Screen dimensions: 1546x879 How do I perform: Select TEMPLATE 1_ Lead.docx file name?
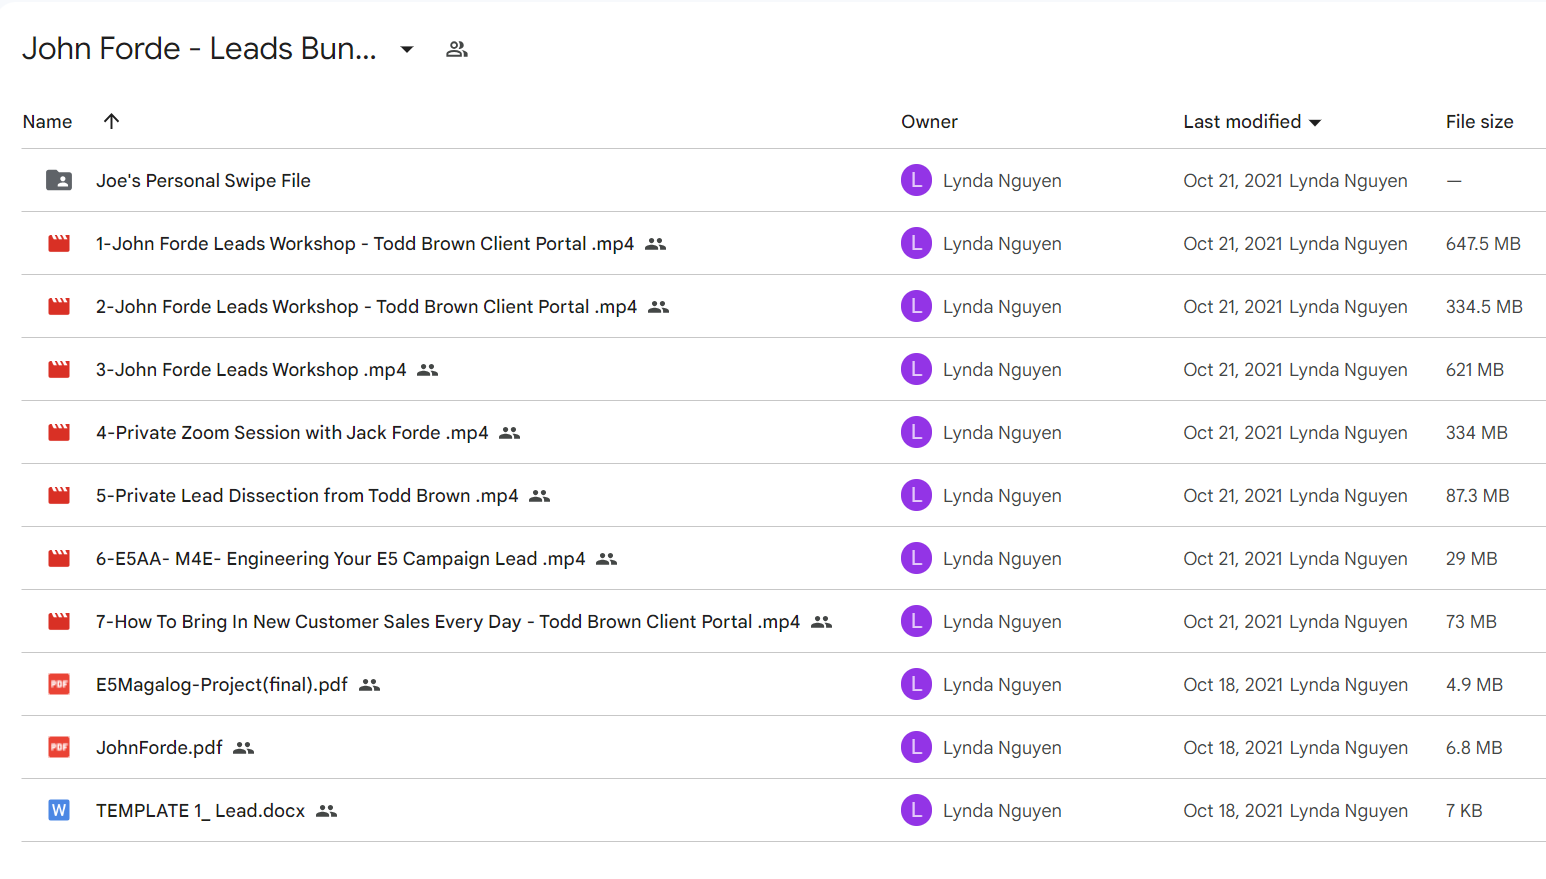200,810
